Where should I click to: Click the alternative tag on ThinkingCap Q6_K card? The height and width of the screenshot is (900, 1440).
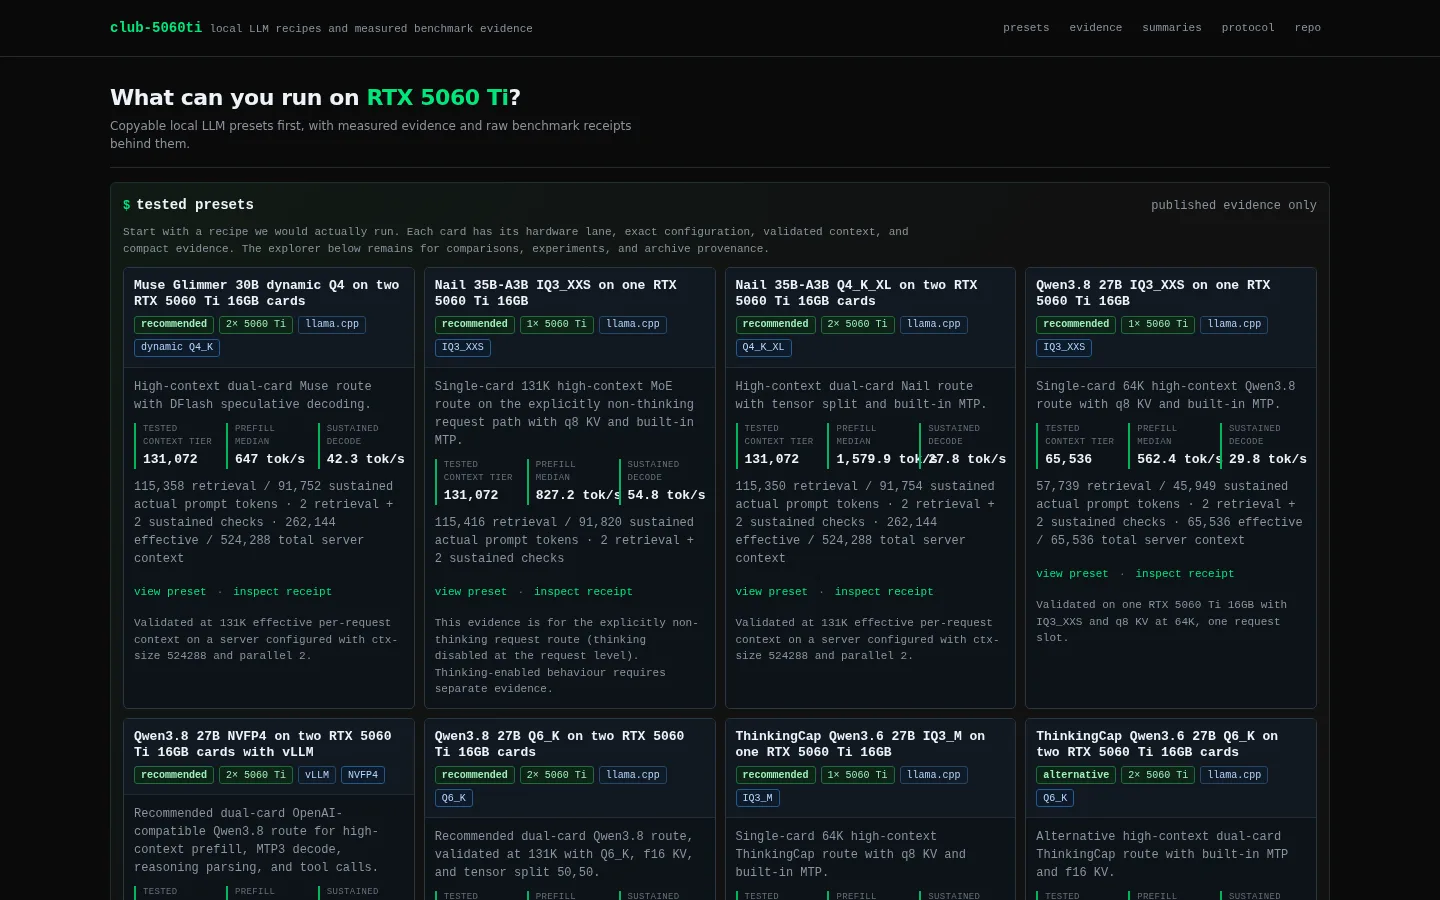coord(1076,775)
